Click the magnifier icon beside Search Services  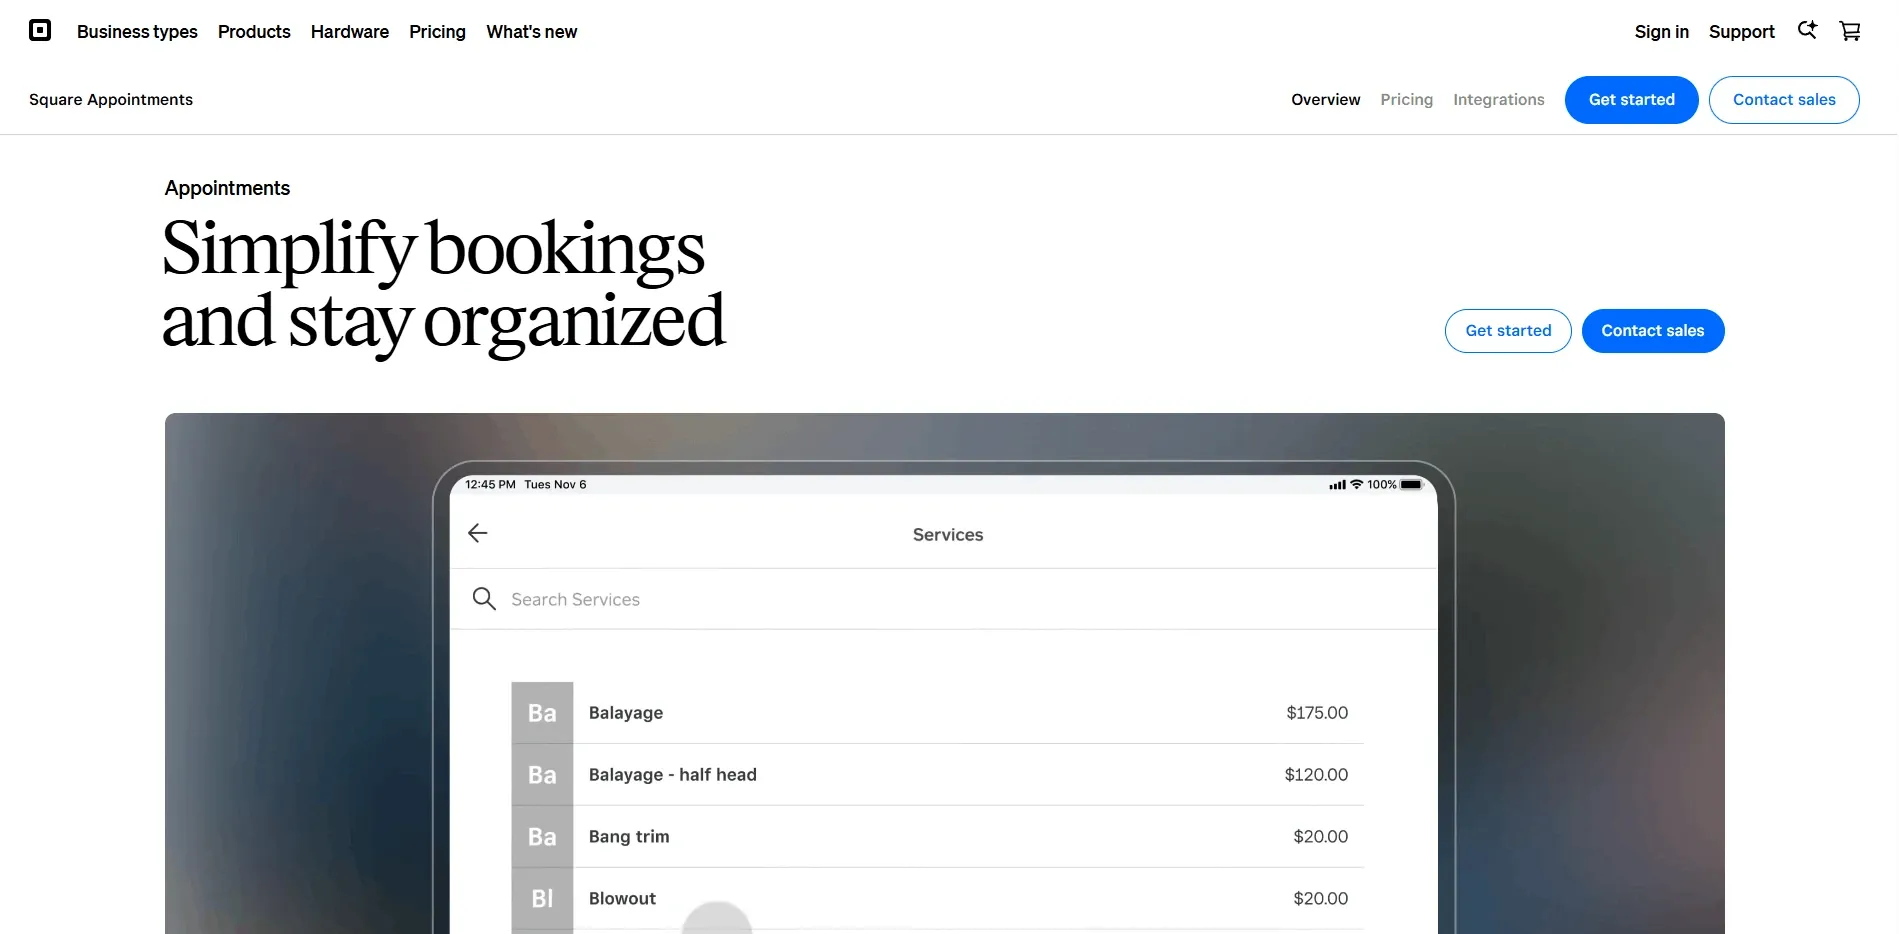pos(484,599)
